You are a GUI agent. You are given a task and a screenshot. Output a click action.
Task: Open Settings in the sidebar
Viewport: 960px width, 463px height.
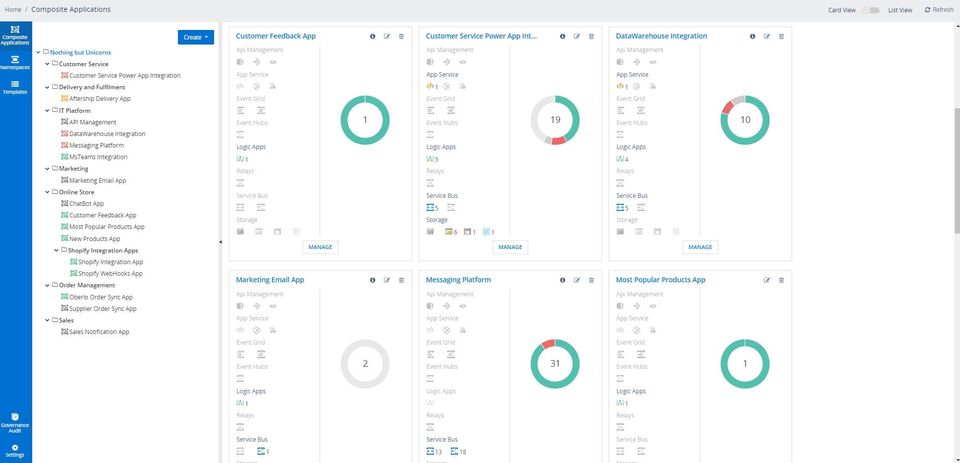[15, 451]
